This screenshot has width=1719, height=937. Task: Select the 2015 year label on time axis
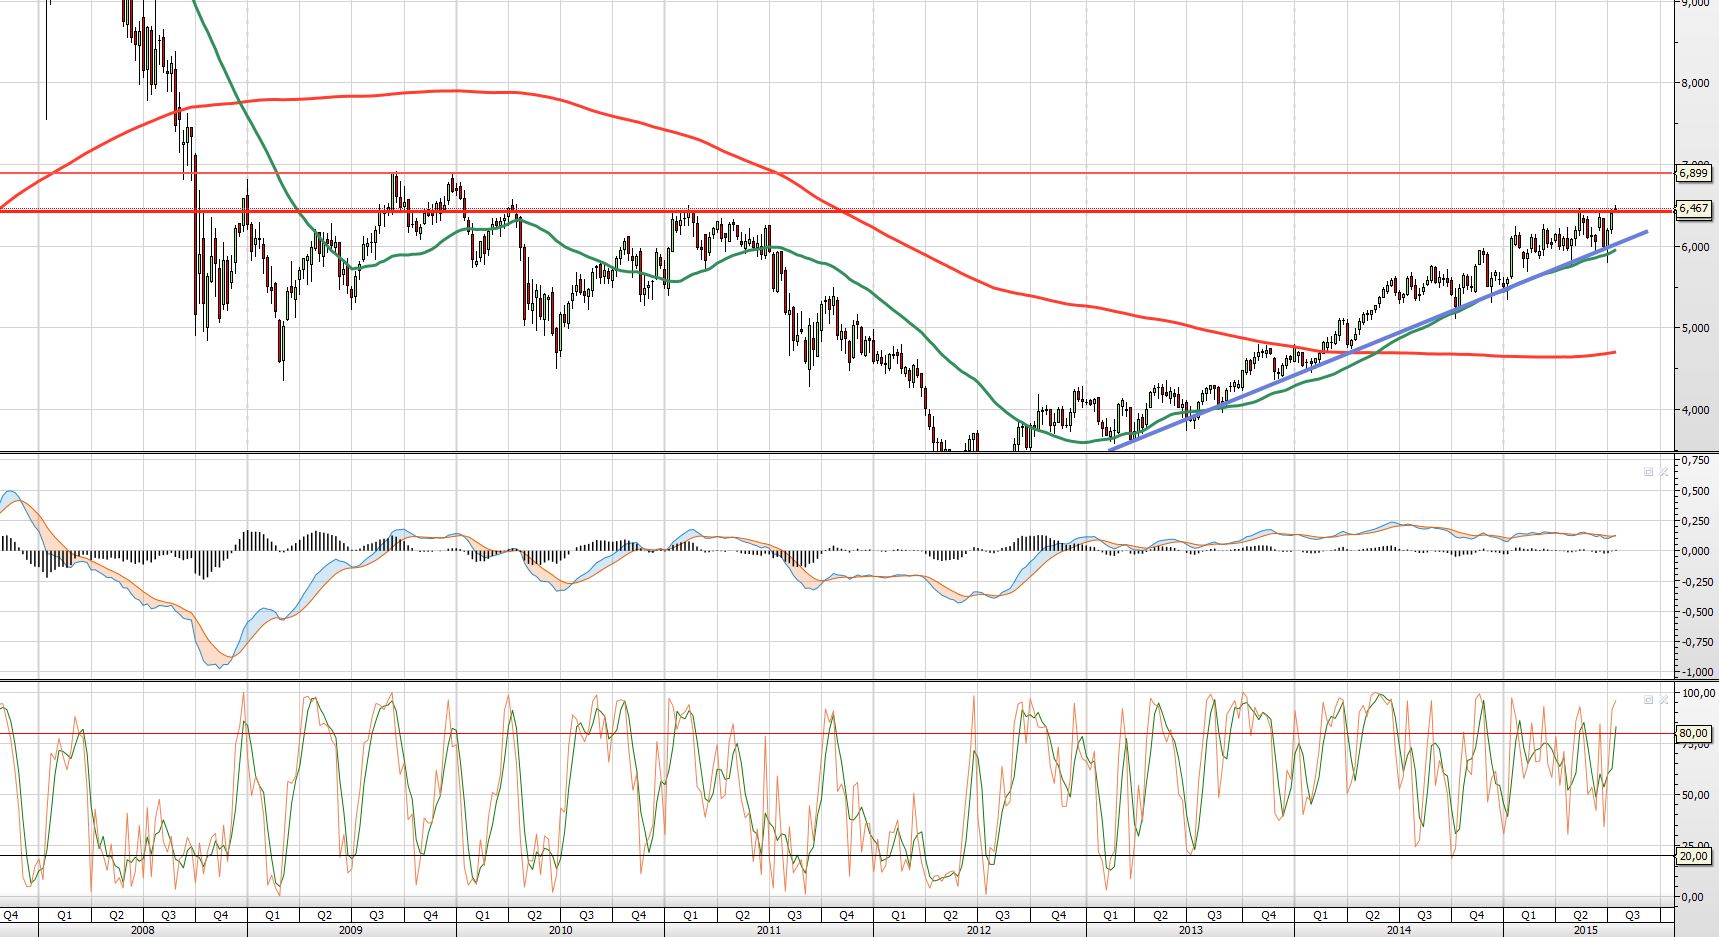tap(1585, 930)
